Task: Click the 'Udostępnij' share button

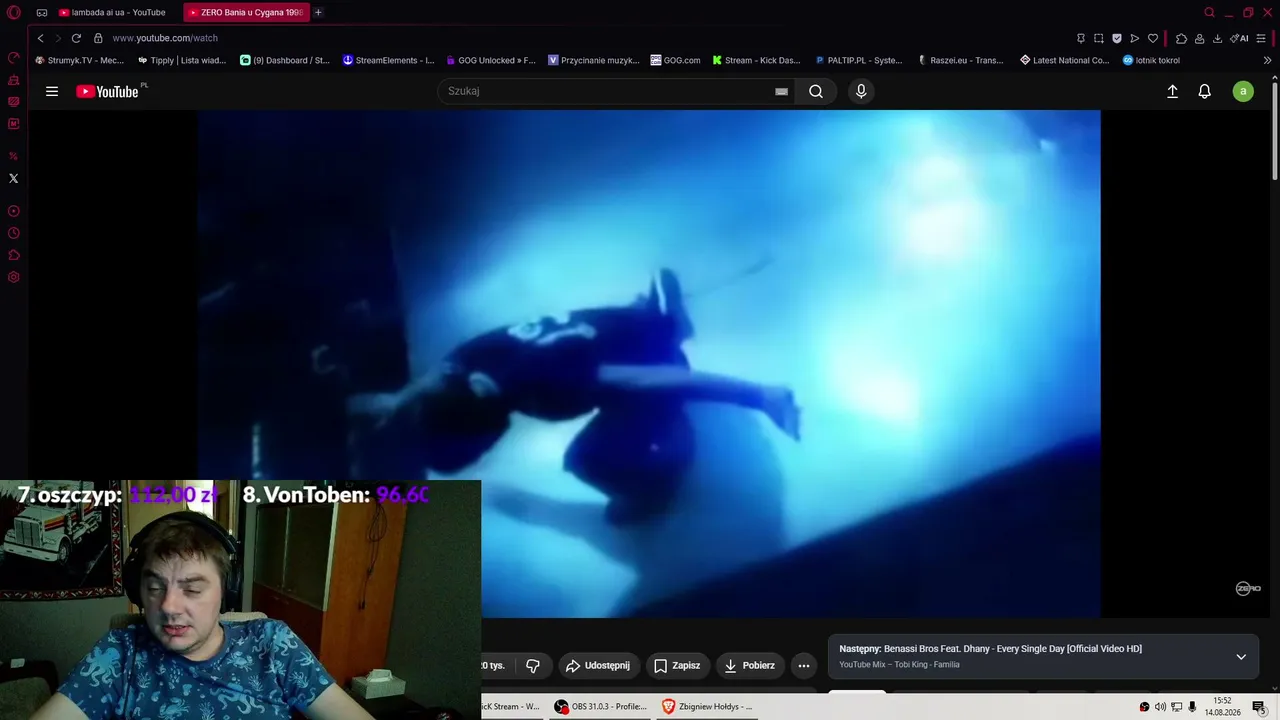Action: (x=598, y=666)
